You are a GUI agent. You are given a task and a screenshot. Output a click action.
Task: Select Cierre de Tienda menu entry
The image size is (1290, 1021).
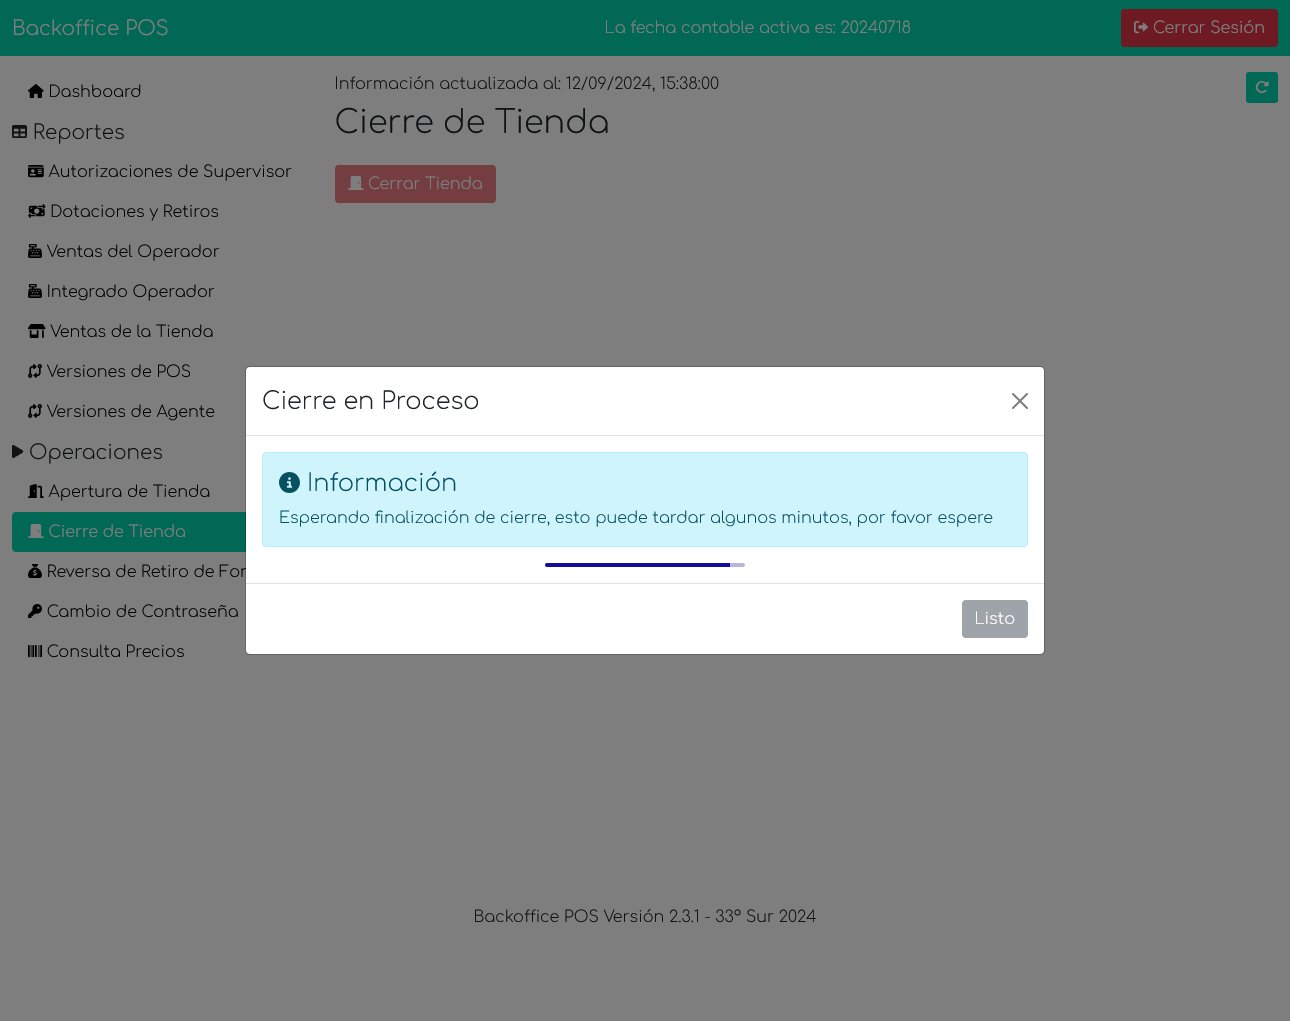pyautogui.click(x=129, y=531)
